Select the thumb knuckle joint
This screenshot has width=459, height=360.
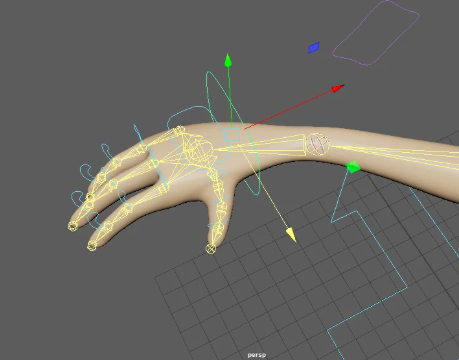point(212,173)
